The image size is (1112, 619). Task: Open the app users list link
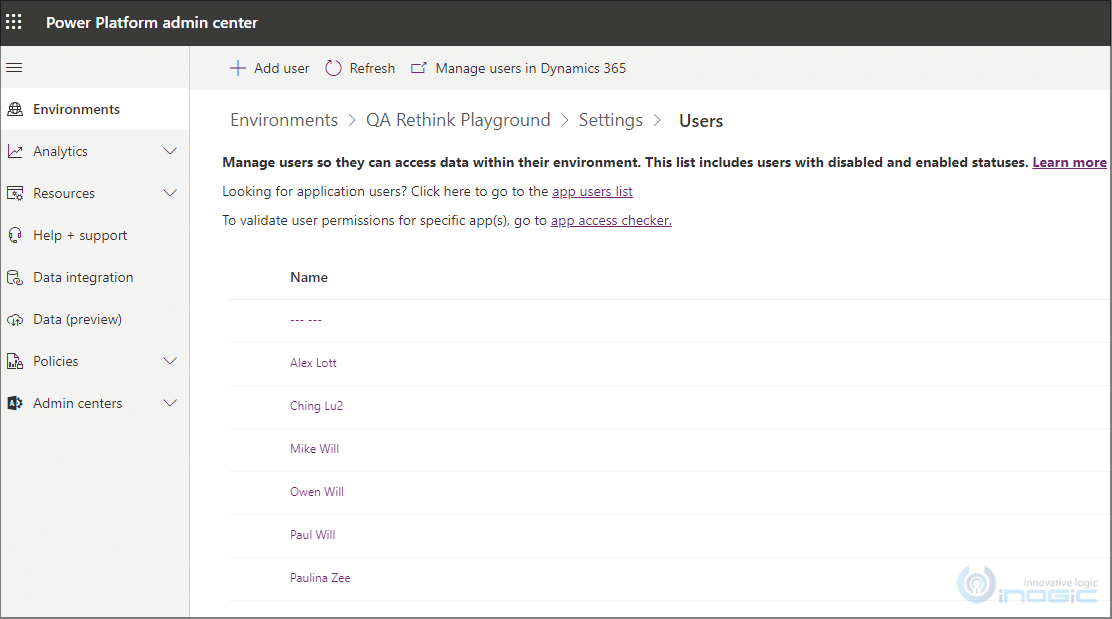point(592,191)
